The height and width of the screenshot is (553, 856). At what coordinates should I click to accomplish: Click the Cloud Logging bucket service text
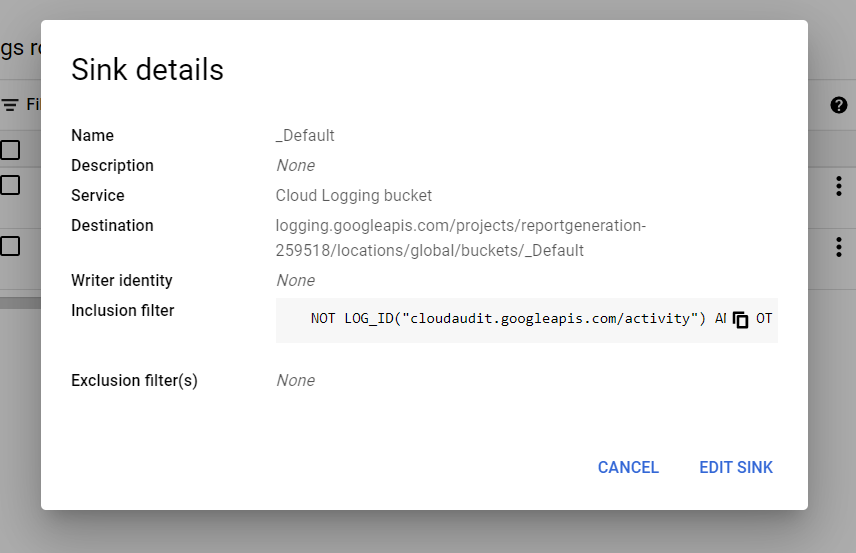pyautogui.click(x=354, y=196)
